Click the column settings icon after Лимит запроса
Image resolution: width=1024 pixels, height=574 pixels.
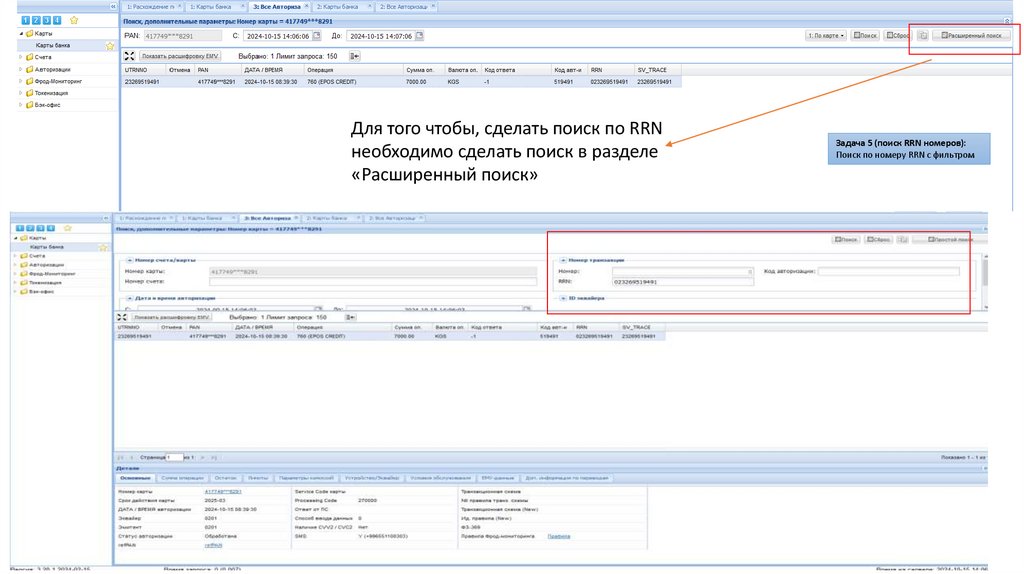coord(356,56)
